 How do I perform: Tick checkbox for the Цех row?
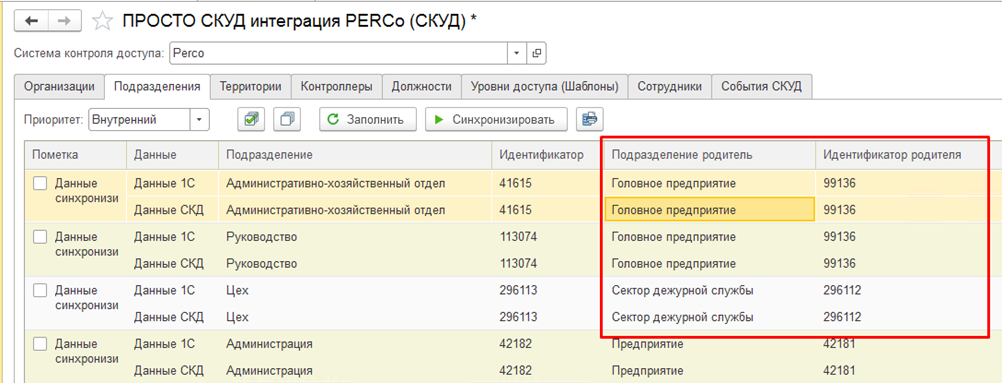40,290
